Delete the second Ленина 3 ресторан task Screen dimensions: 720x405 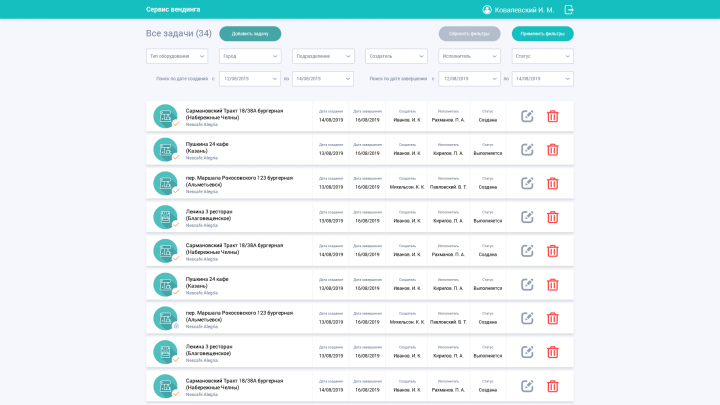552,352
